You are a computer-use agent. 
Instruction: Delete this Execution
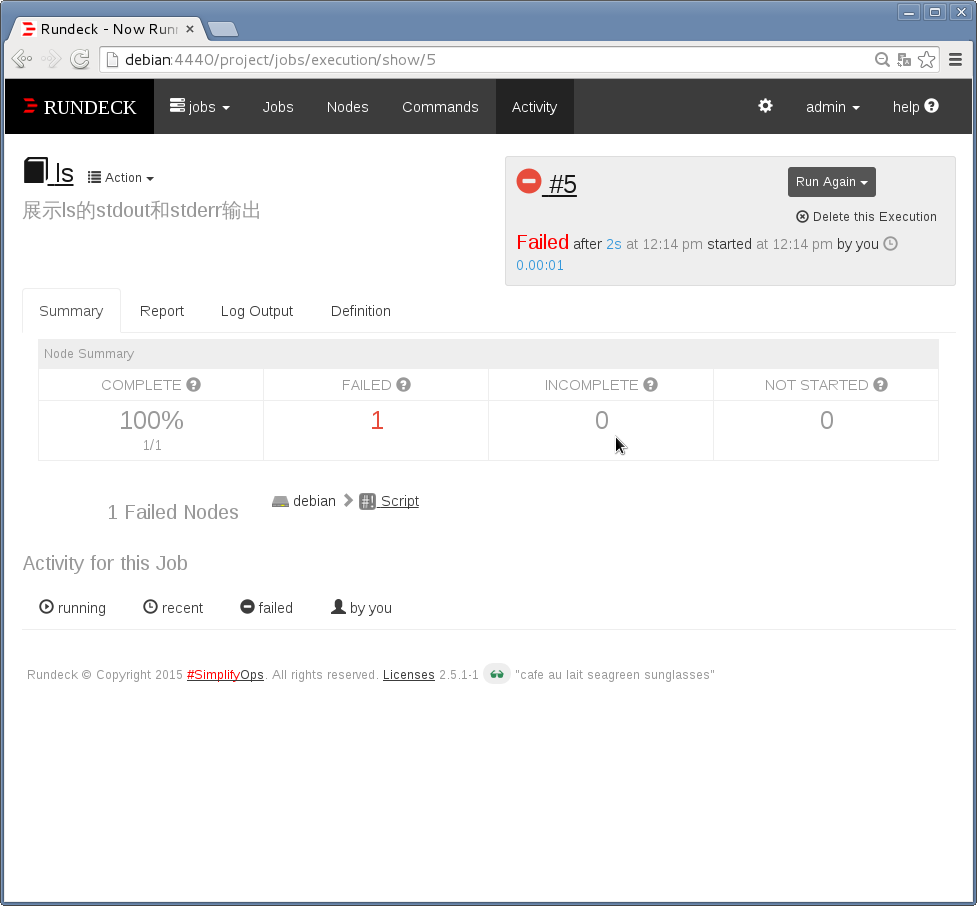(x=866, y=217)
